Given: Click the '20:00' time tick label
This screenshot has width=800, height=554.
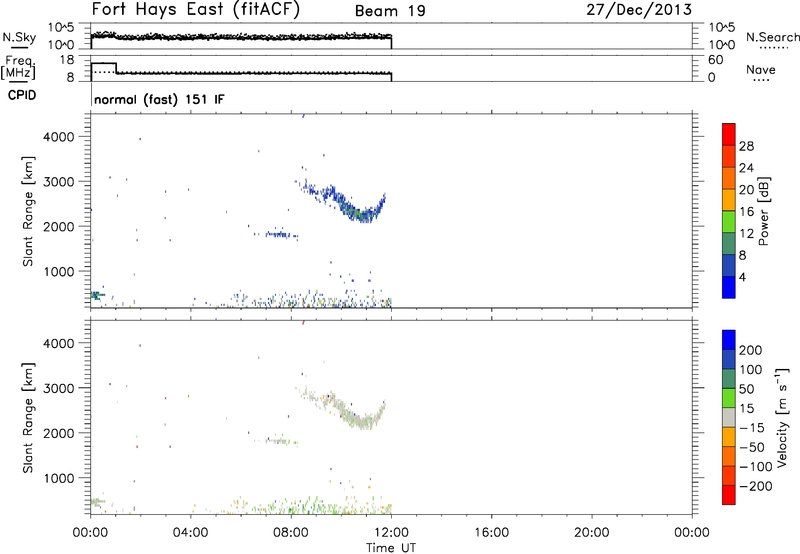Looking at the screenshot, I should tap(591, 533).
